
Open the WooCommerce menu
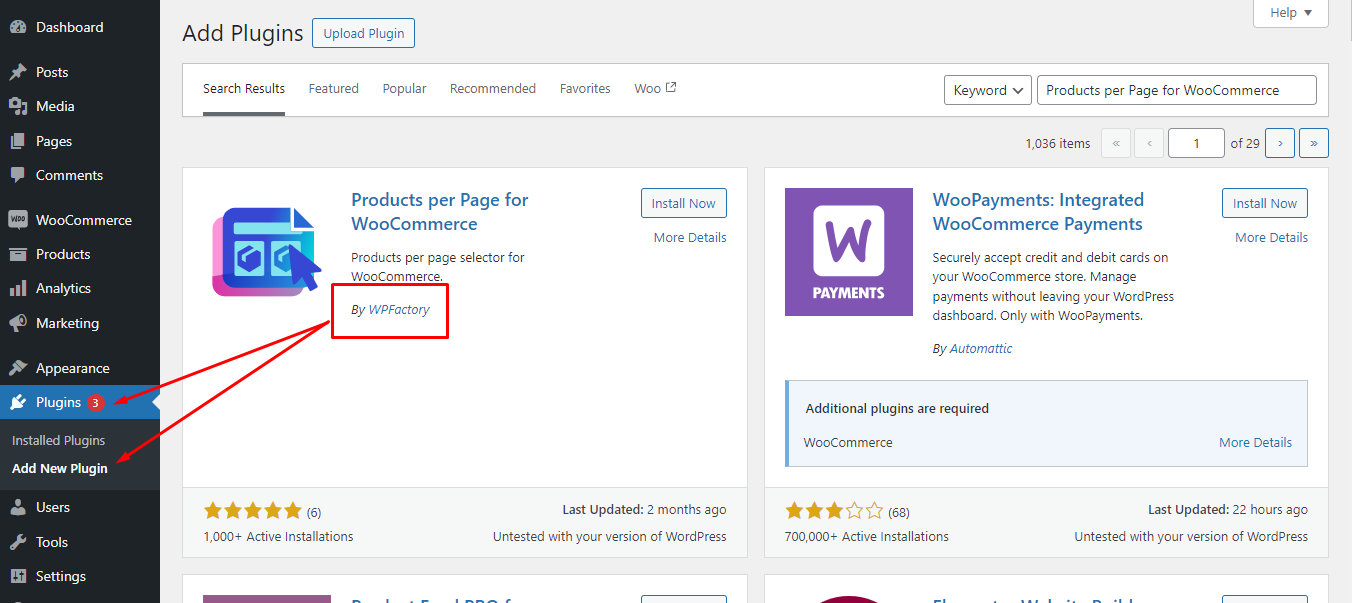(x=80, y=220)
